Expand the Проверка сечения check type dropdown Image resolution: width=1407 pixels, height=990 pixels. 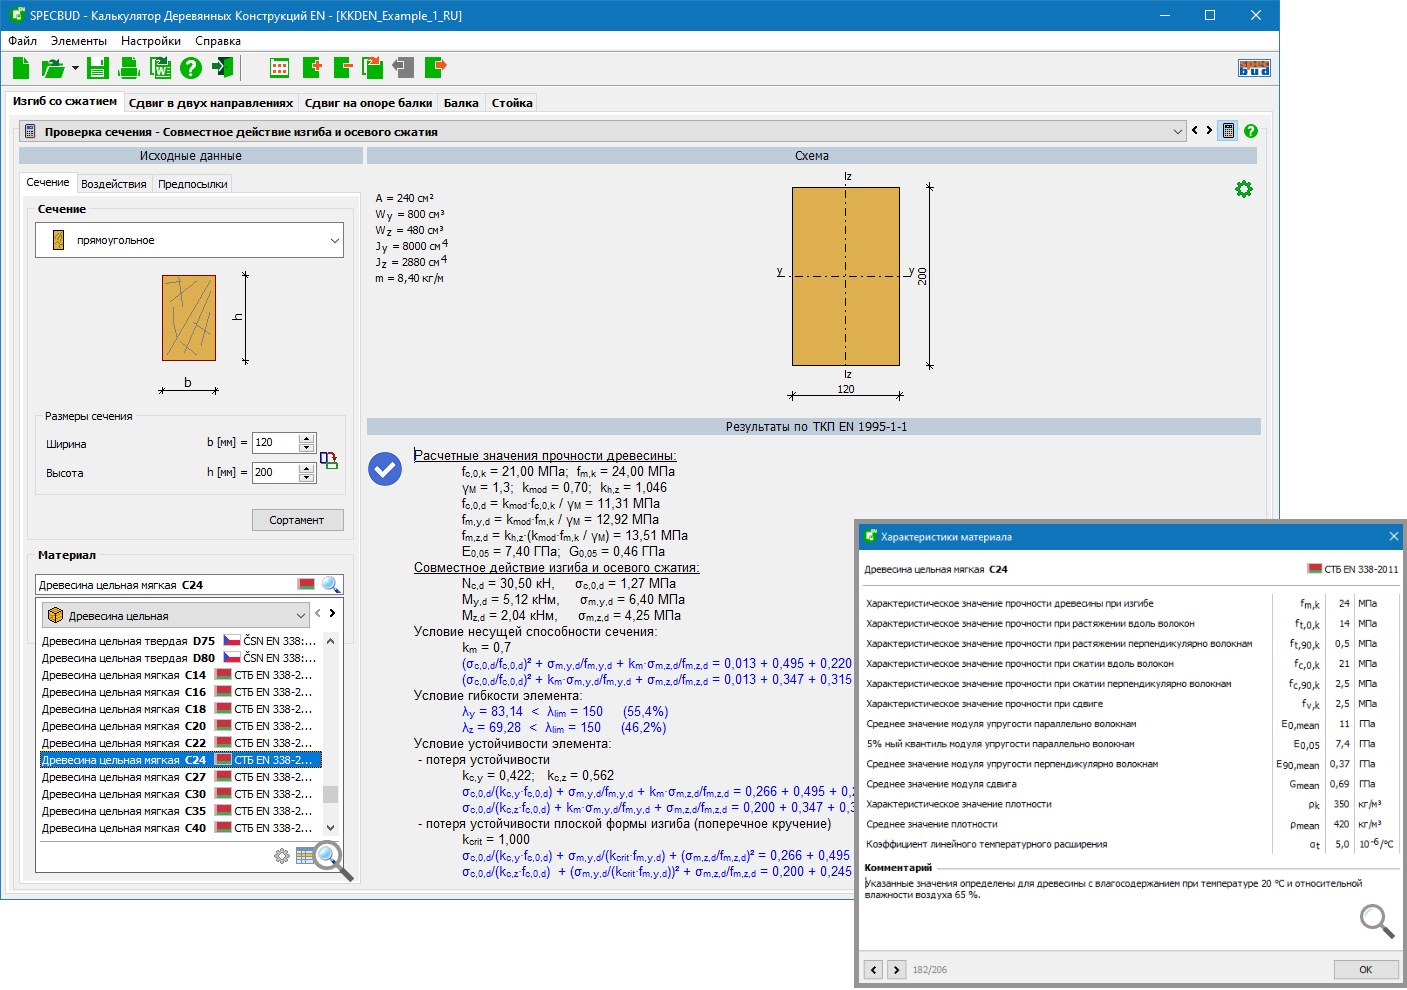coord(1177,132)
